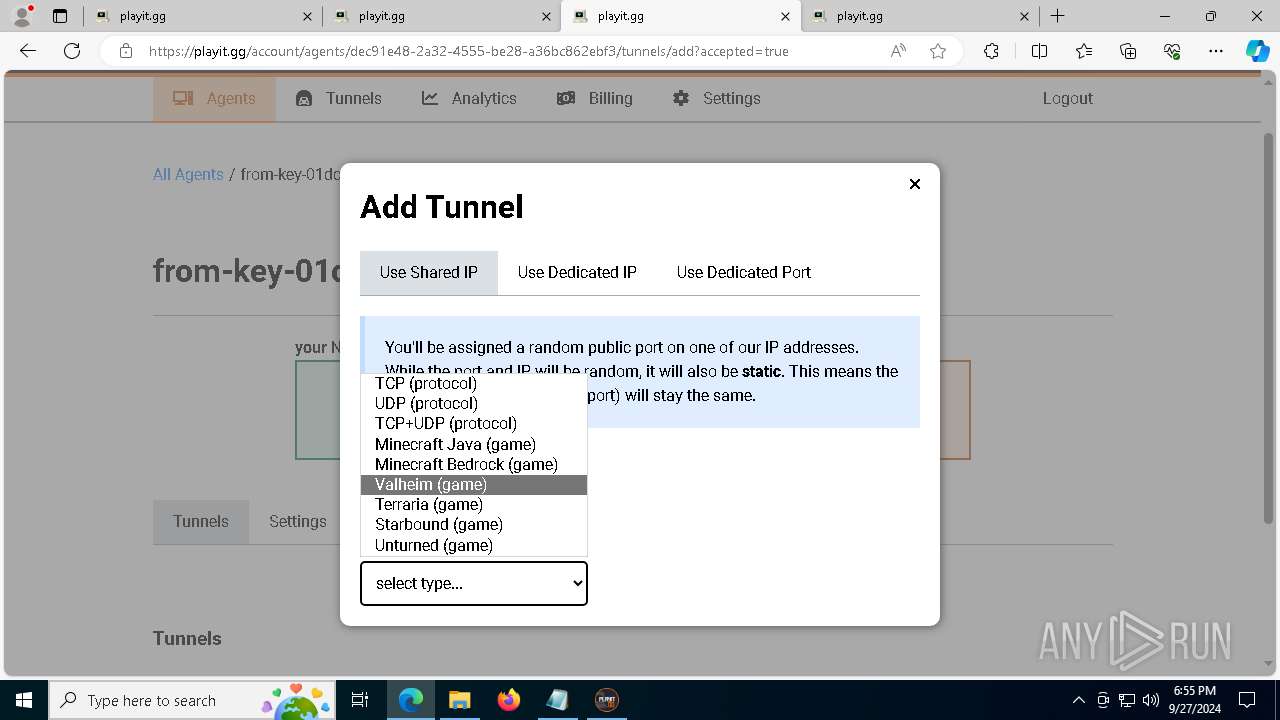Viewport: 1280px width, 720px height.
Task: Switch to the second playit.gg tab
Action: click(x=441, y=16)
